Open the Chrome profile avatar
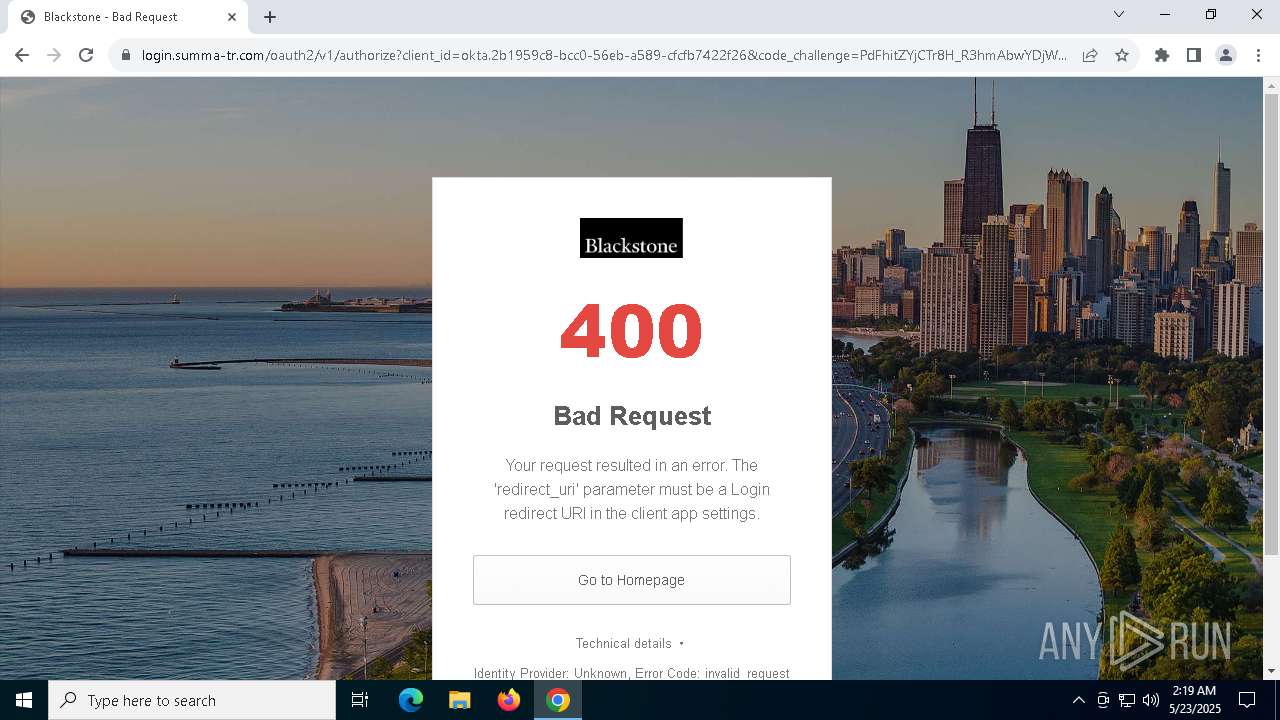 tap(1225, 55)
